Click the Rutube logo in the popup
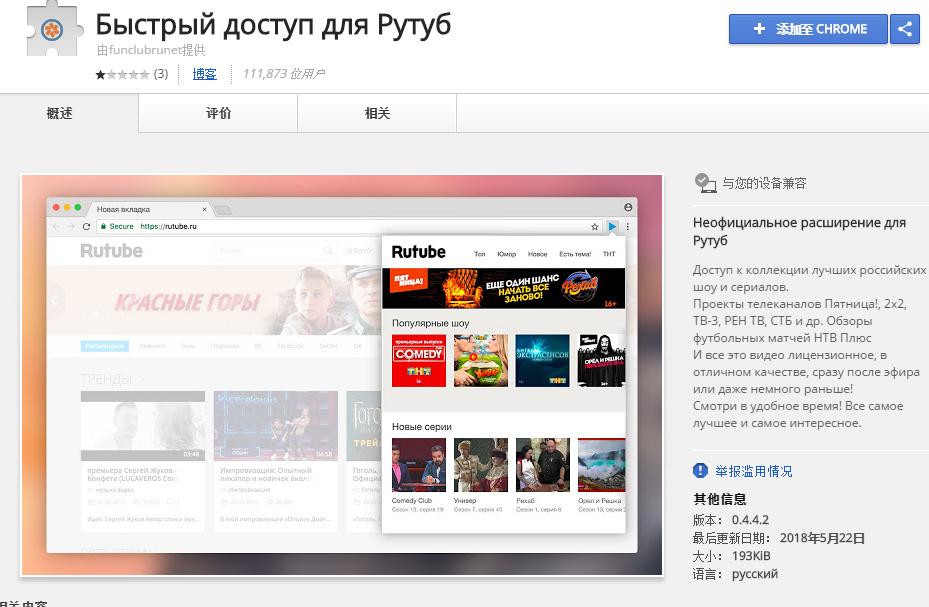The width and height of the screenshot is (929, 607). pos(418,252)
